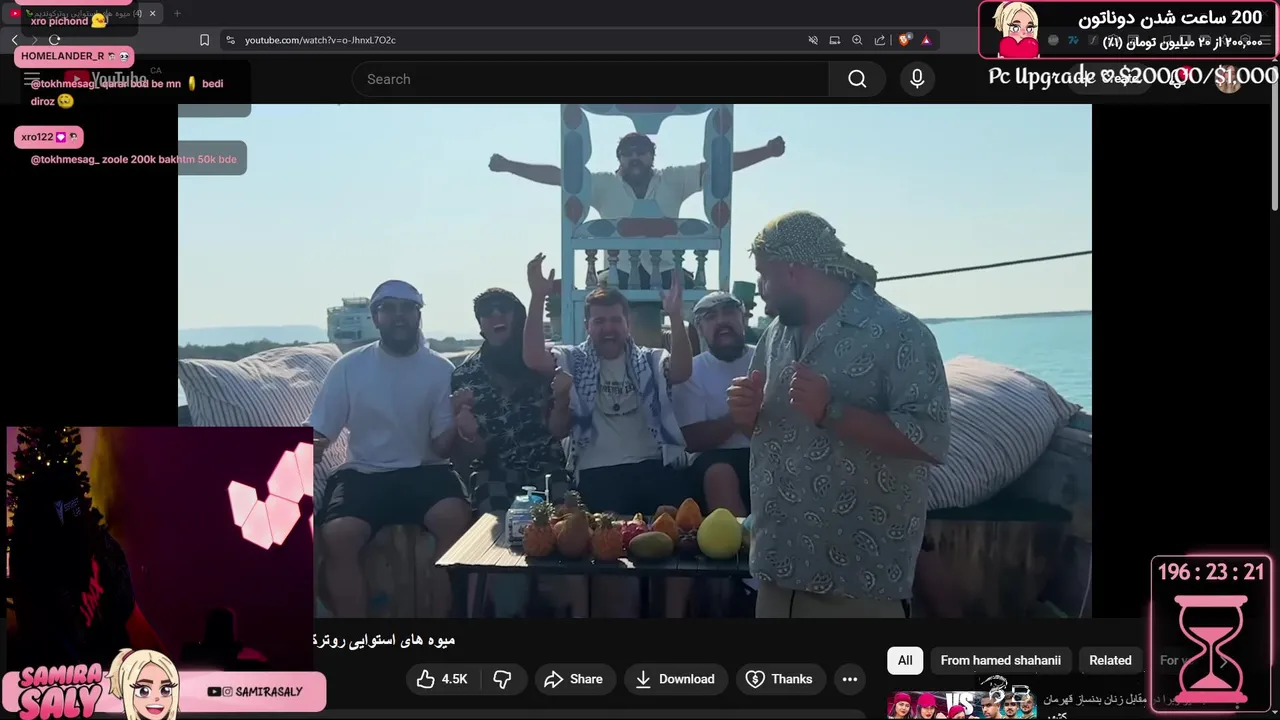Share this video

(573, 679)
